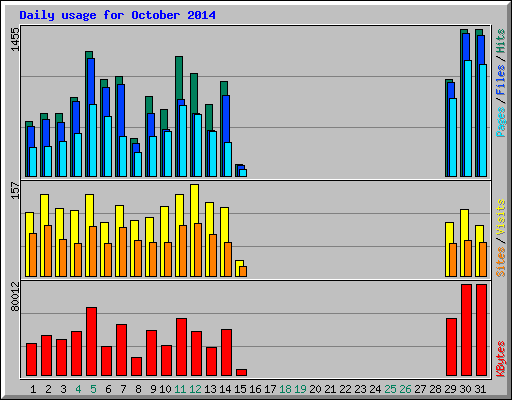512x400 pixels.
Task: Click the green Hits bar for day 12
Action: [194, 93]
